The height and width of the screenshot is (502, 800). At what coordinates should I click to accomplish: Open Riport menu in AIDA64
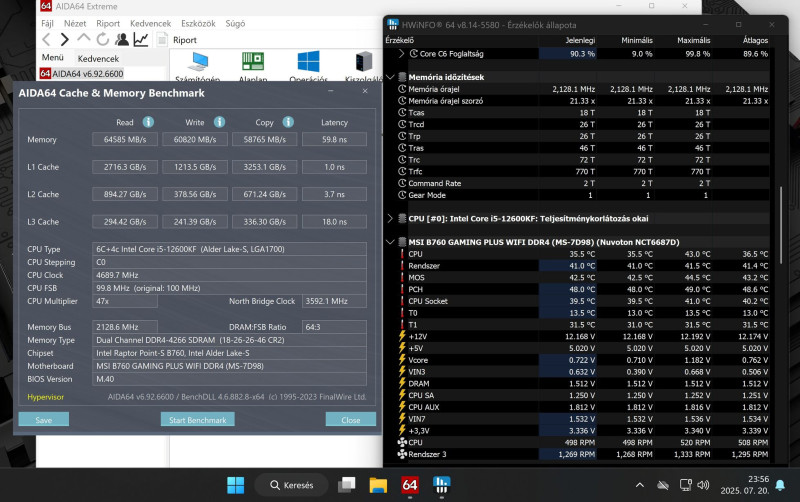(x=108, y=23)
